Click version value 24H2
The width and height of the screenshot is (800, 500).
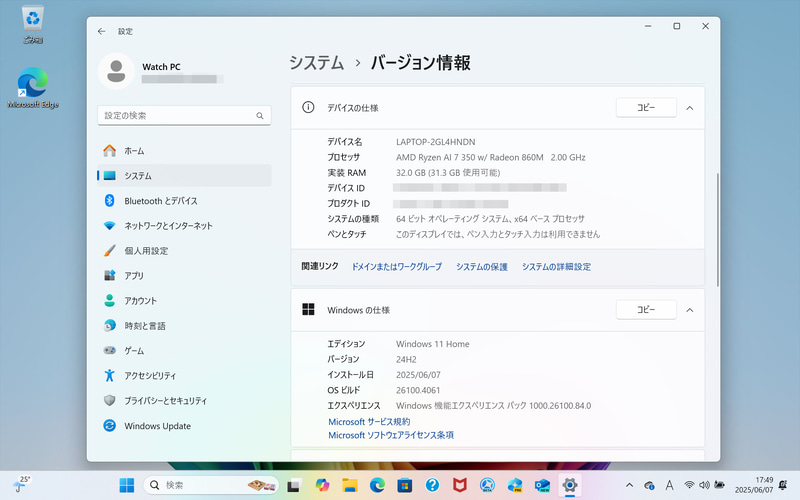click(406, 360)
